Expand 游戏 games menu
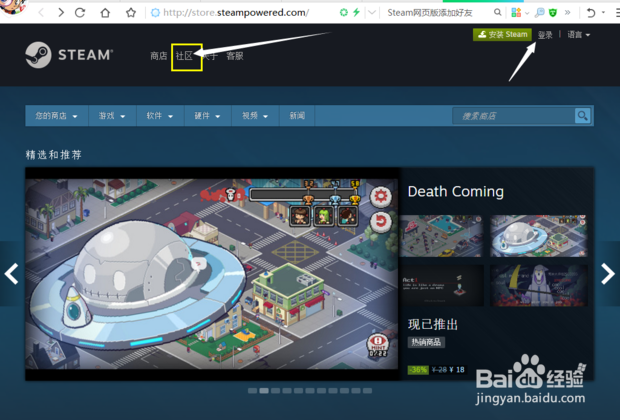Image resolution: width=620 pixels, height=420 pixels. click(x=112, y=116)
